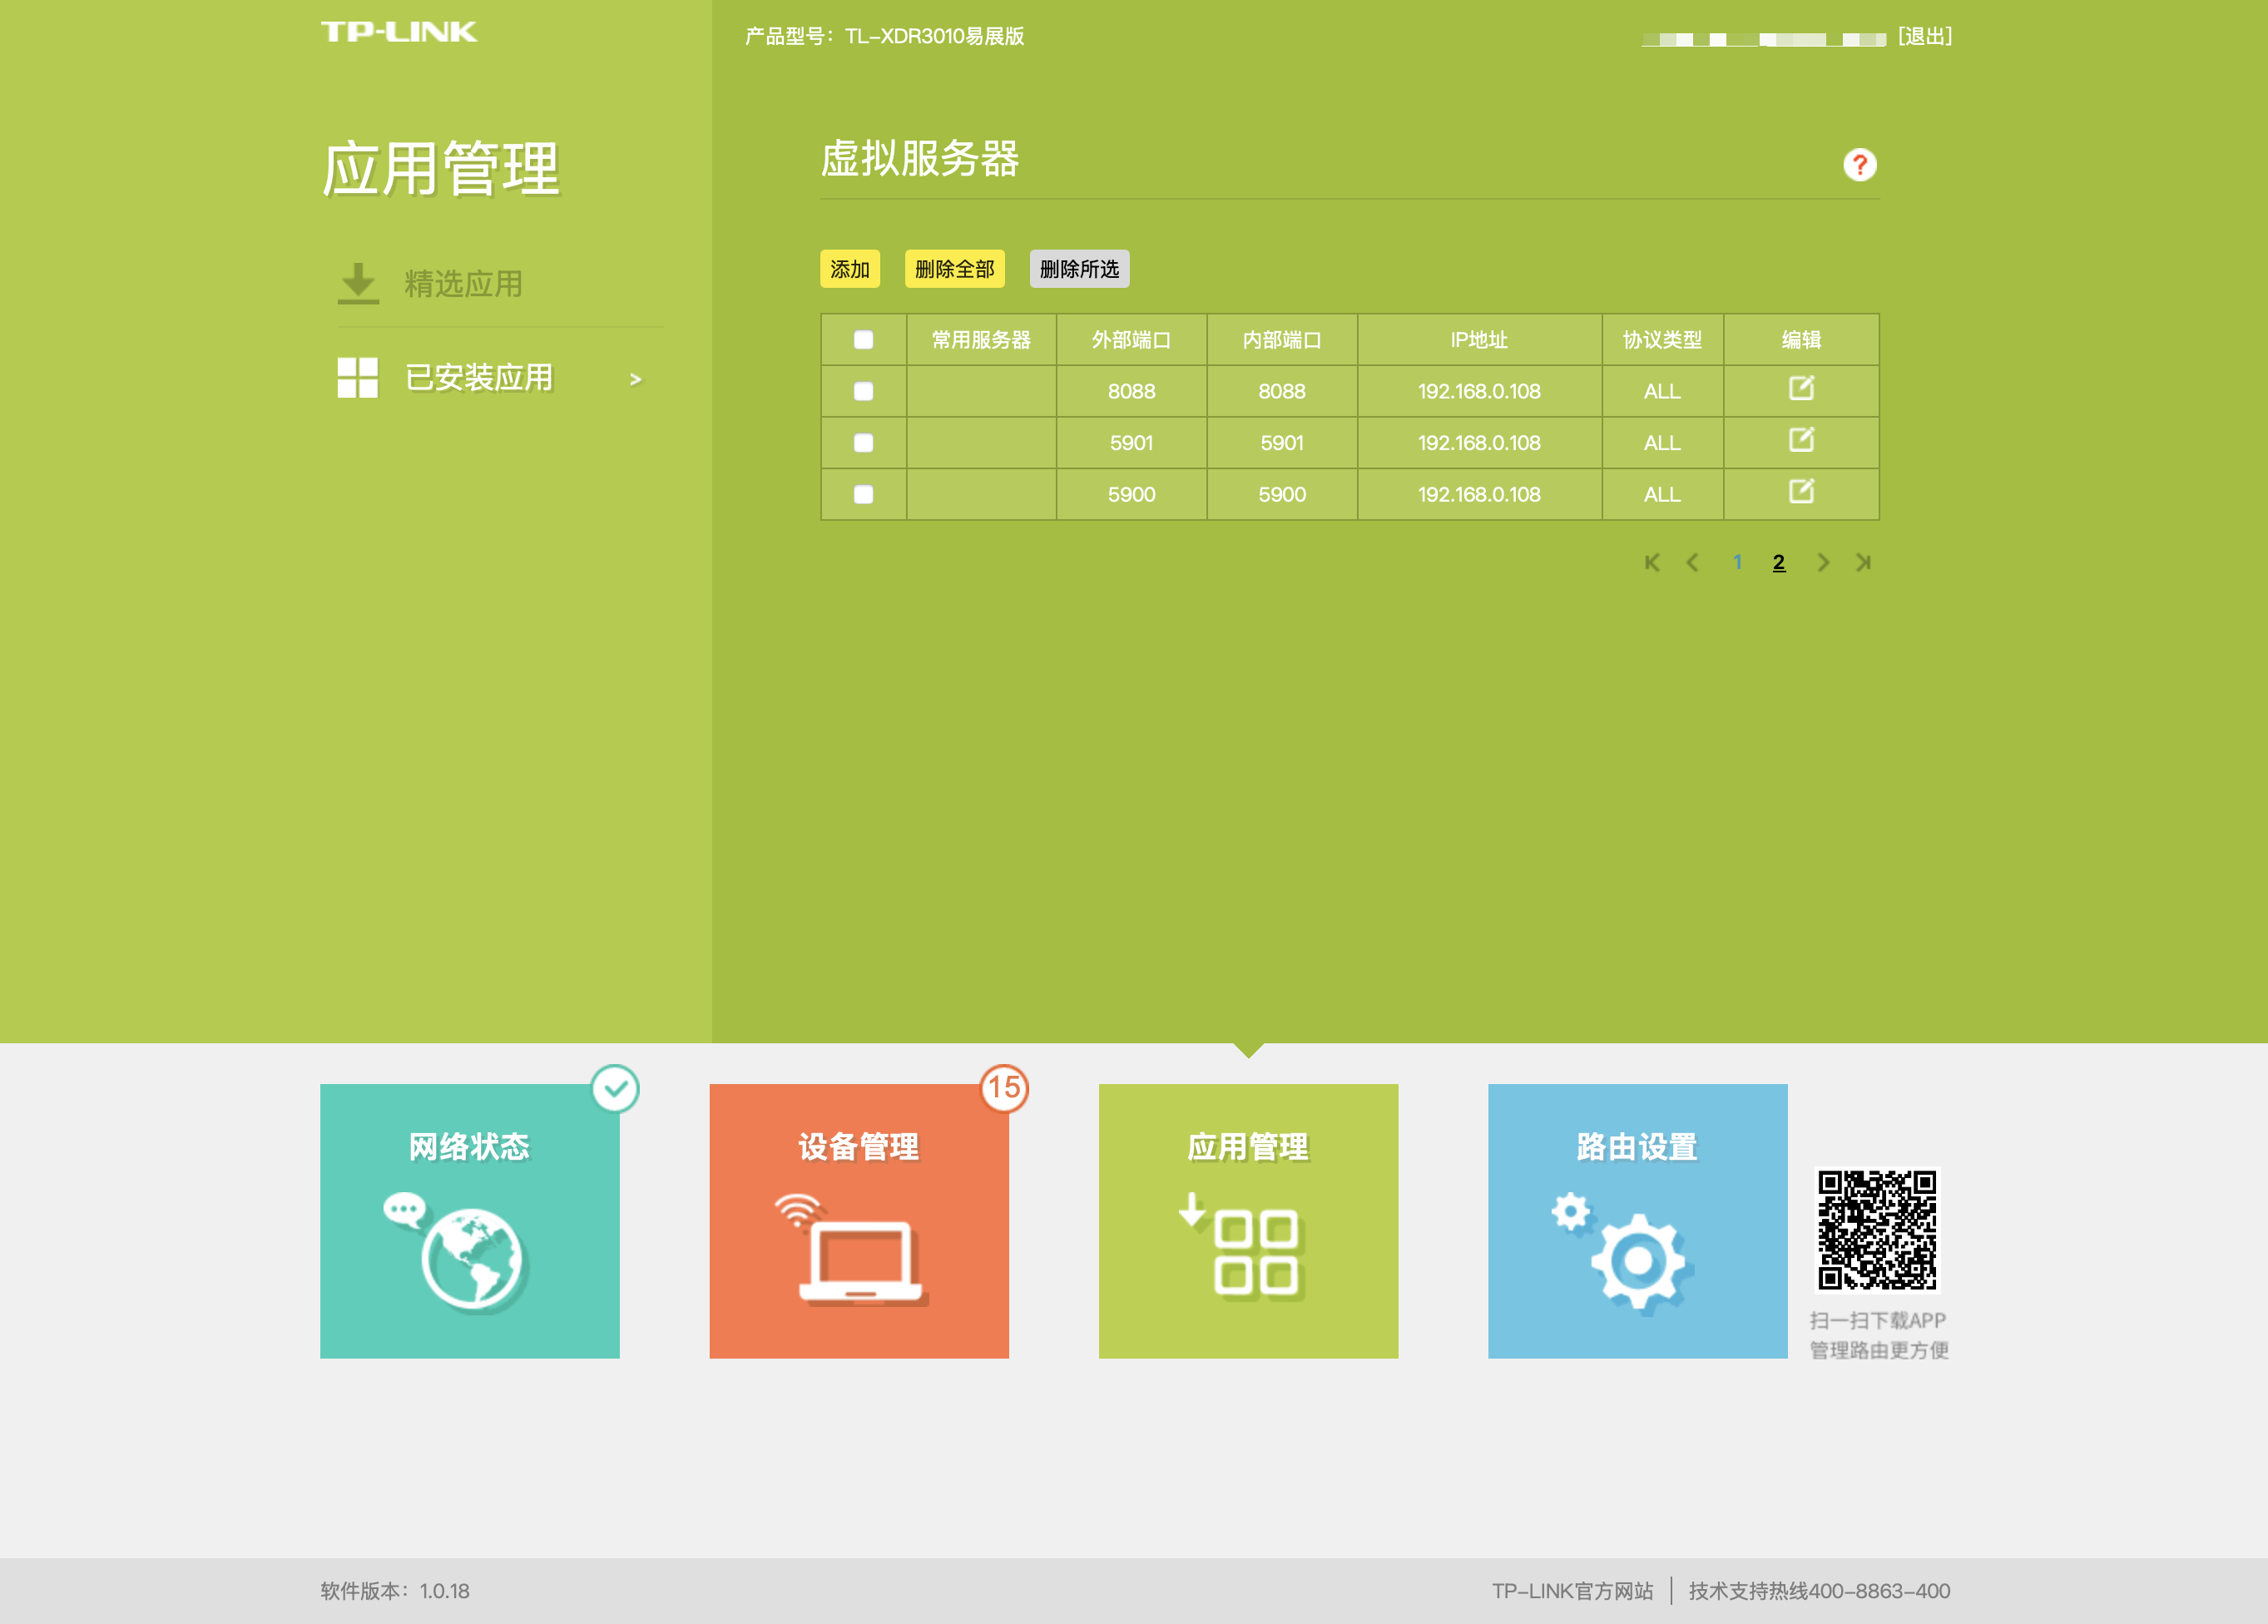Tick the checkbox for port 5900 row
The height and width of the screenshot is (1624, 2268).
pyautogui.click(x=863, y=495)
